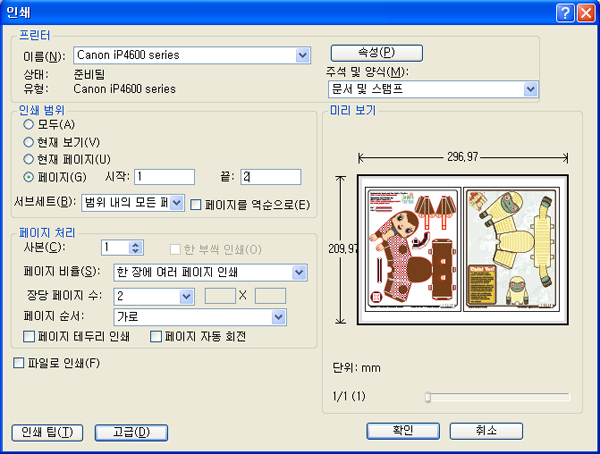Viewport: 600px width, 454px height.
Task: Click the help question mark icon
Action: point(565,13)
